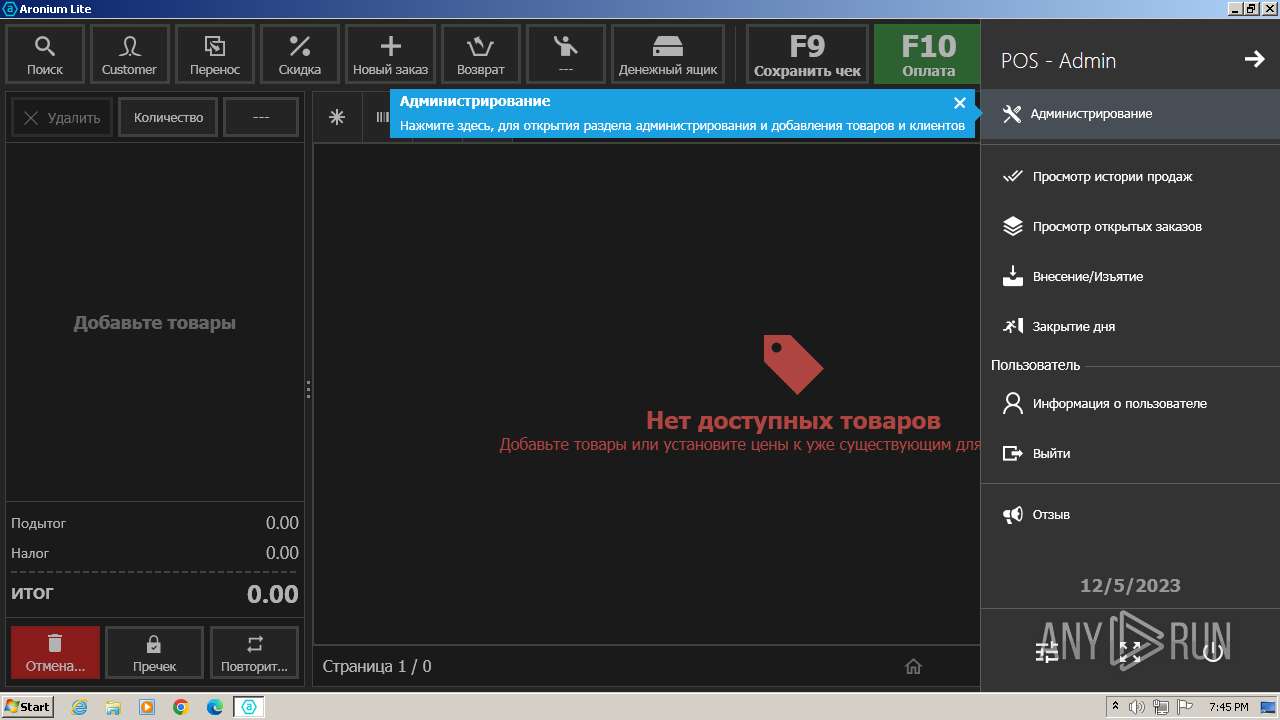Click the Пречек lock button
This screenshot has height=720, width=1280.
coord(154,653)
